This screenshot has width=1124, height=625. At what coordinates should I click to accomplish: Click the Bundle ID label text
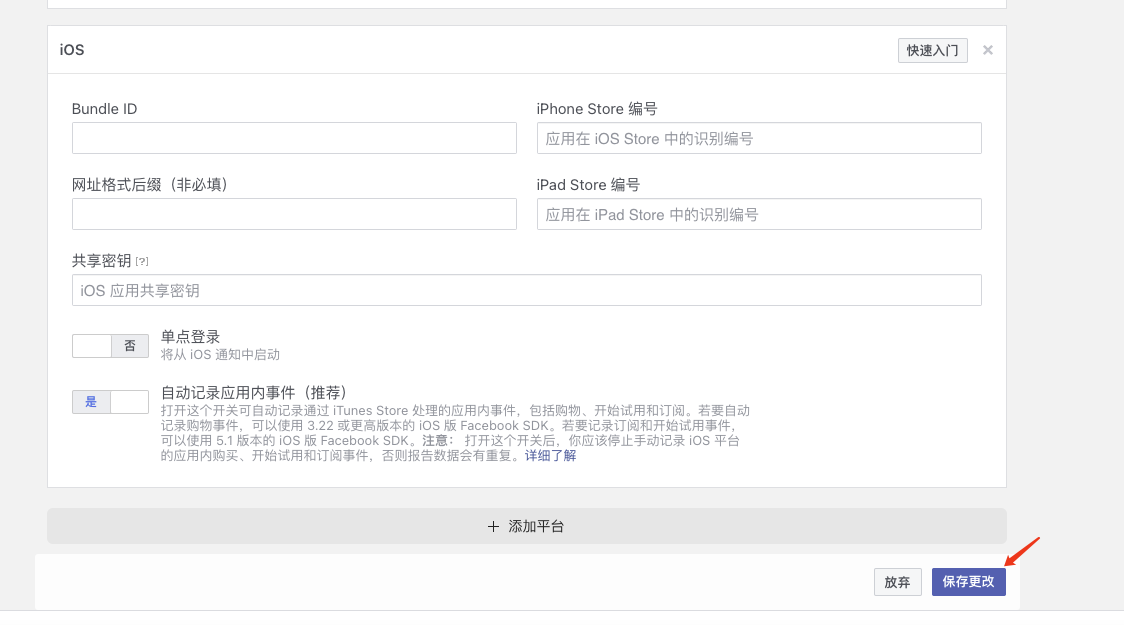pos(105,109)
